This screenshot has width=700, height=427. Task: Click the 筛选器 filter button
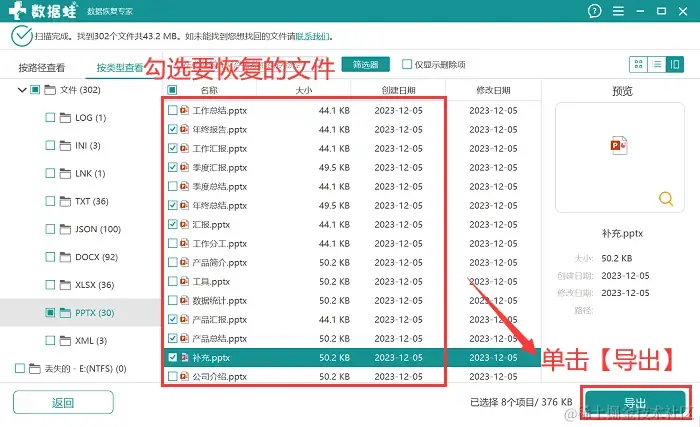366,64
